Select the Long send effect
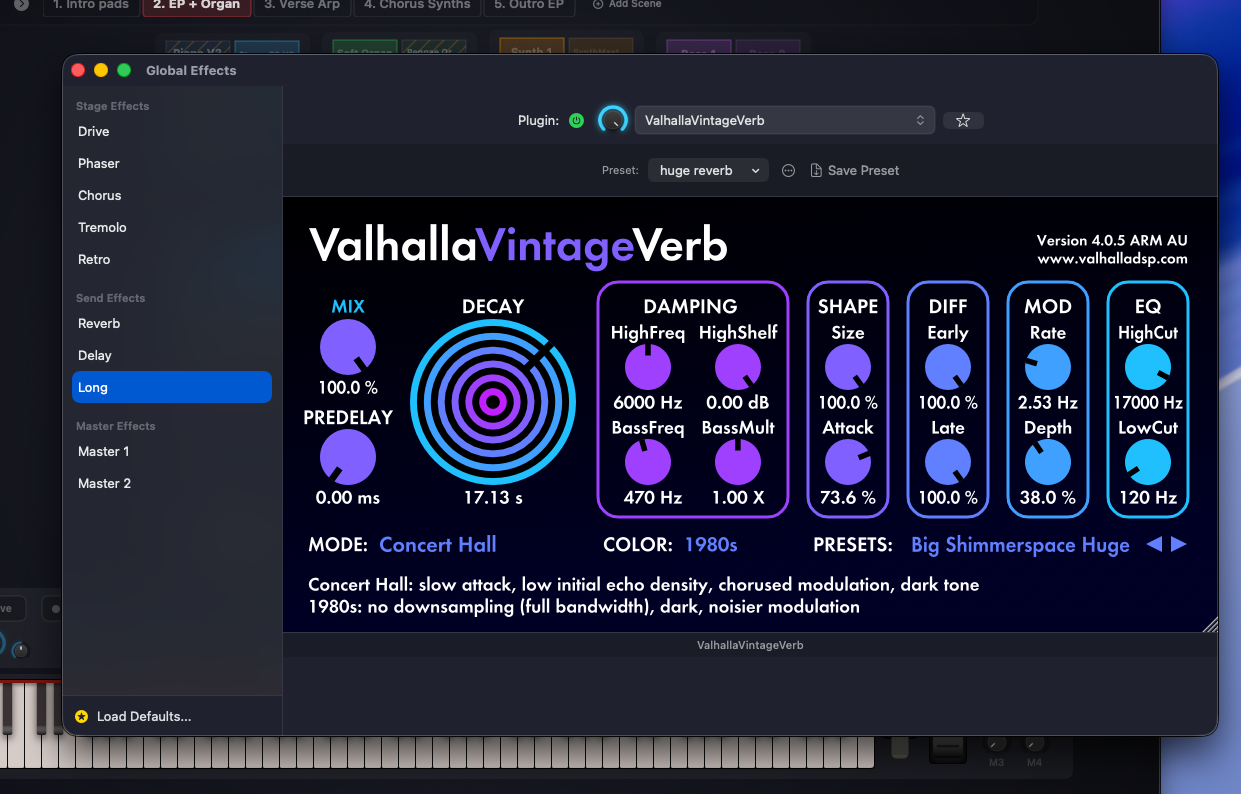 click(x=172, y=387)
